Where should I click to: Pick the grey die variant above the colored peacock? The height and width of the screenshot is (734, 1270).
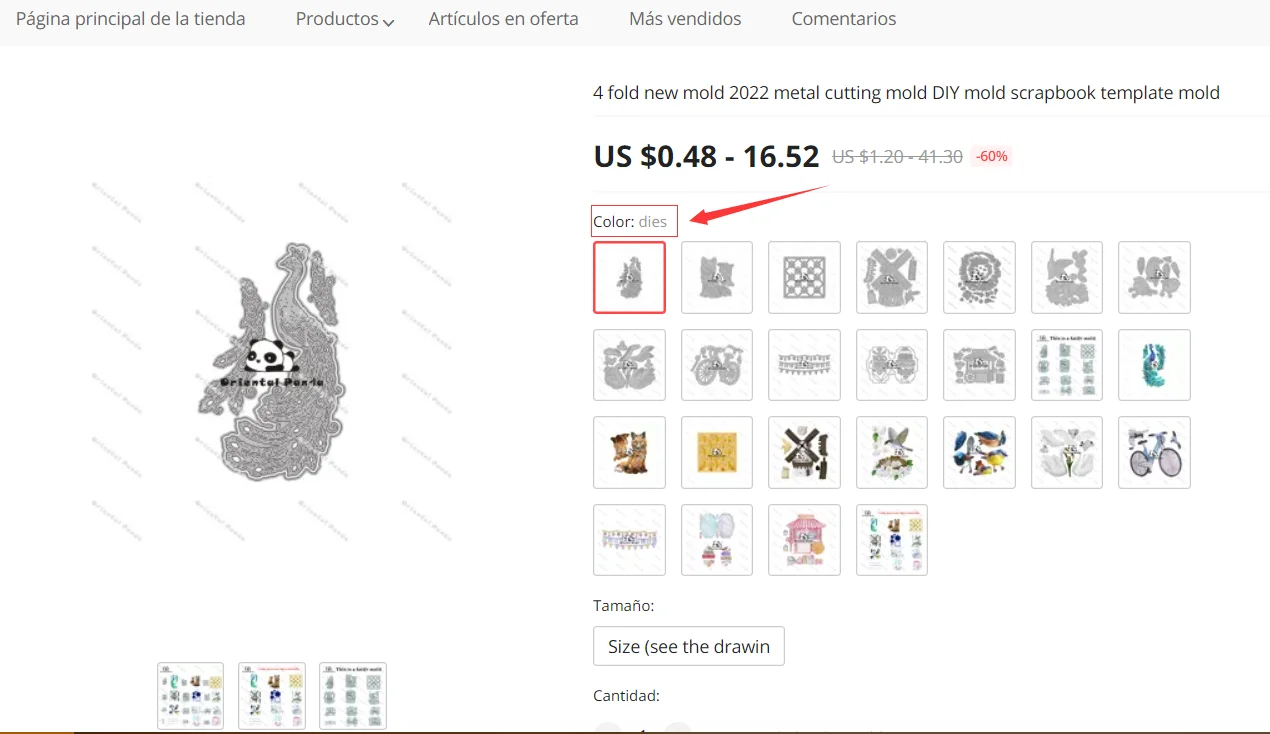[x=1154, y=277]
